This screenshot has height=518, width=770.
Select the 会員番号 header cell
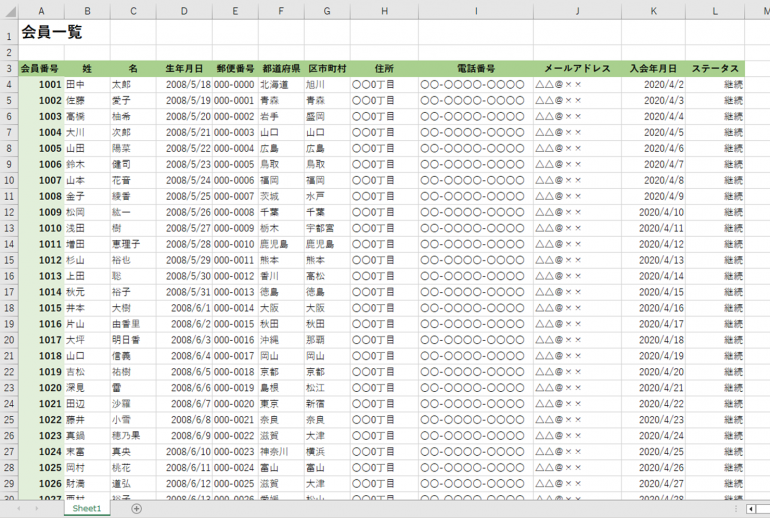click(x=41, y=69)
